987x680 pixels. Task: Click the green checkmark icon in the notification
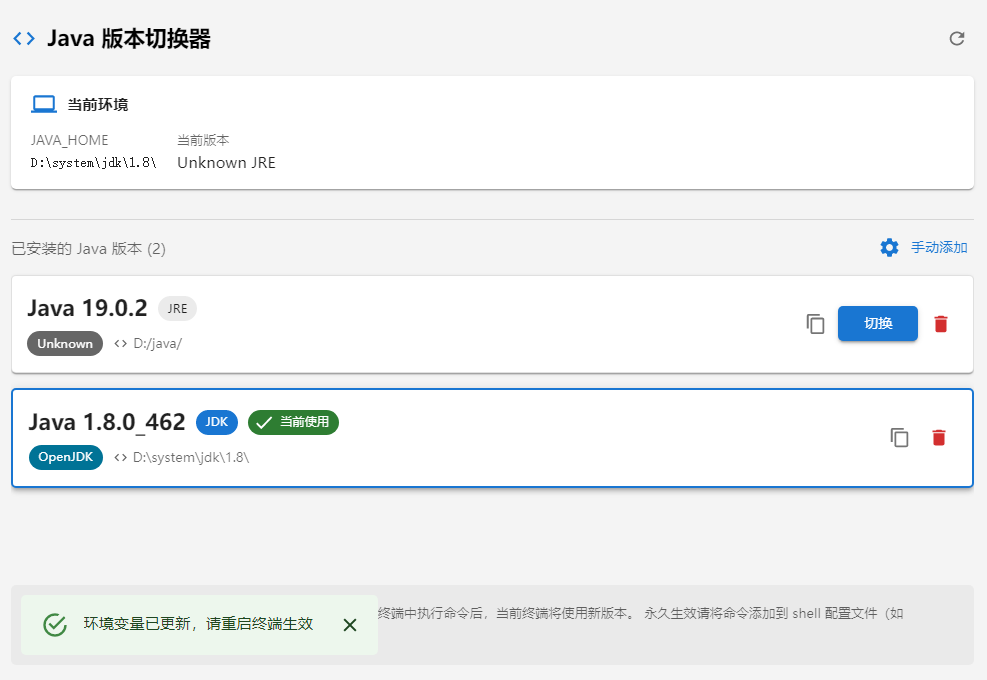[55, 625]
